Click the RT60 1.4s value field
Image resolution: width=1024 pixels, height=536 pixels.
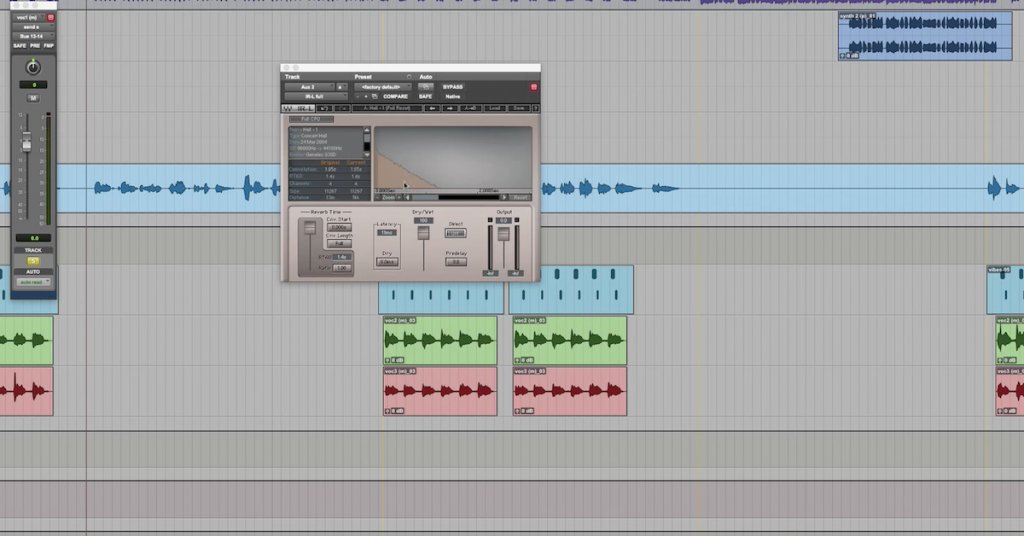click(x=342, y=257)
